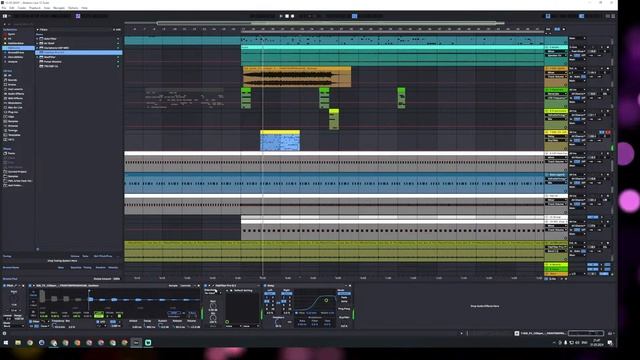
Task: Select the green third track title
Action: [x=557, y=90]
